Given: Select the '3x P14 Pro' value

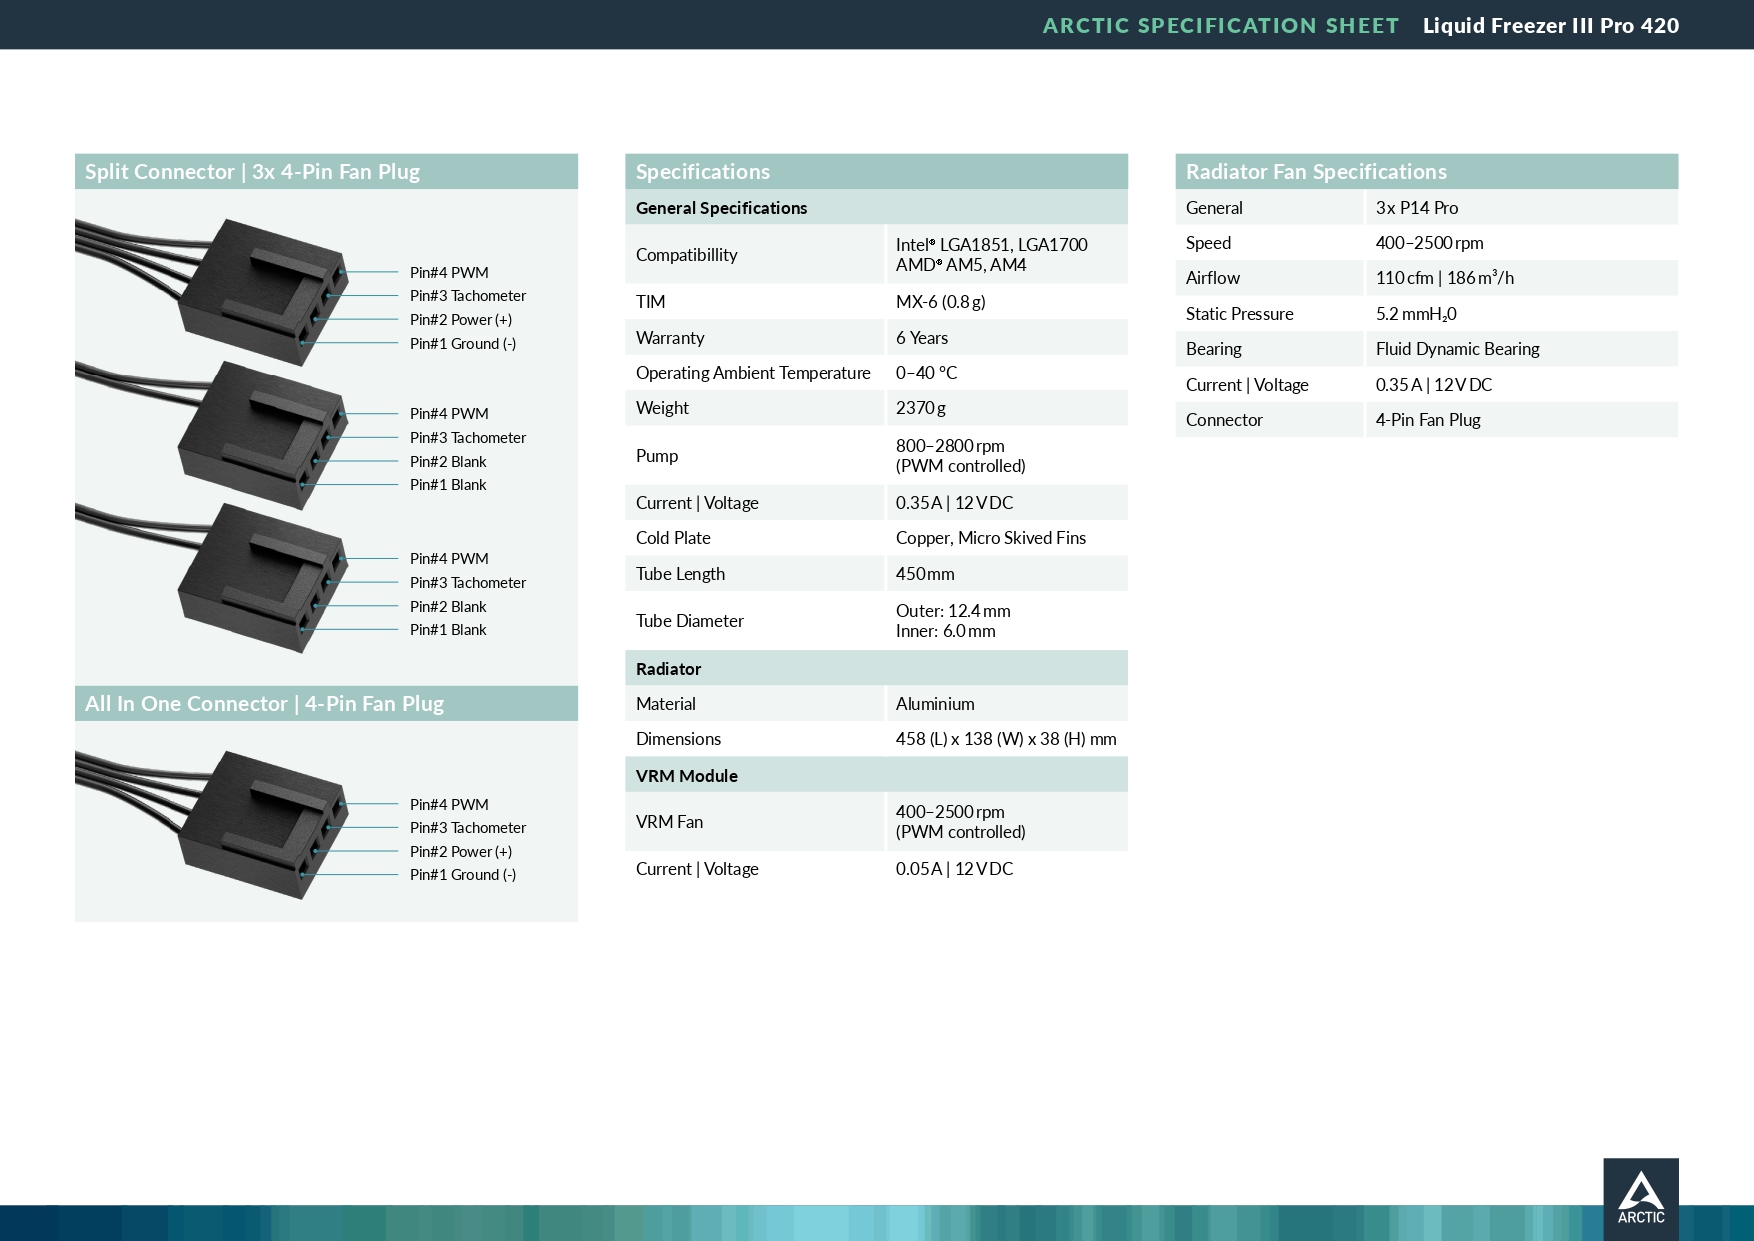Looking at the screenshot, I should point(1417,208).
